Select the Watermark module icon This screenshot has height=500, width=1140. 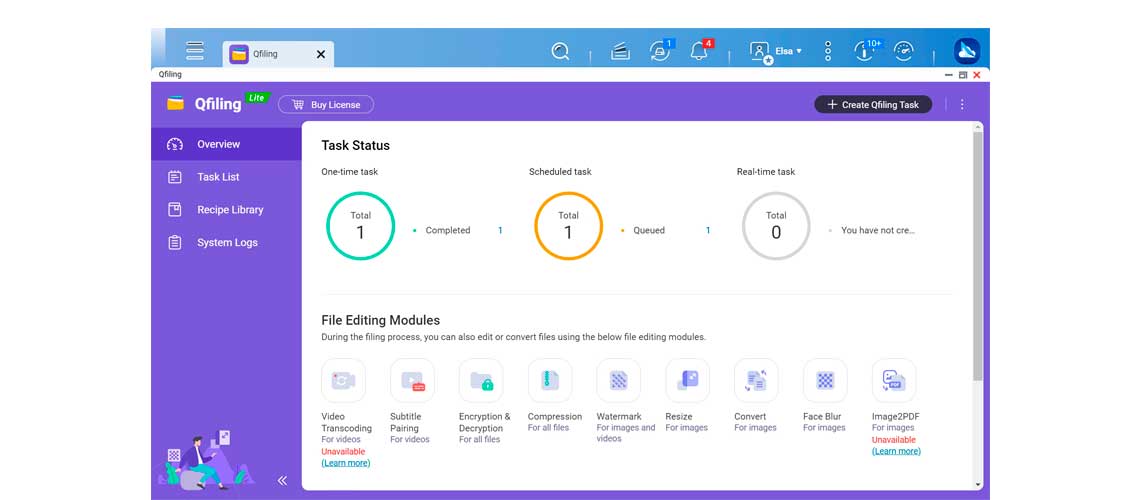(x=618, y=381)
